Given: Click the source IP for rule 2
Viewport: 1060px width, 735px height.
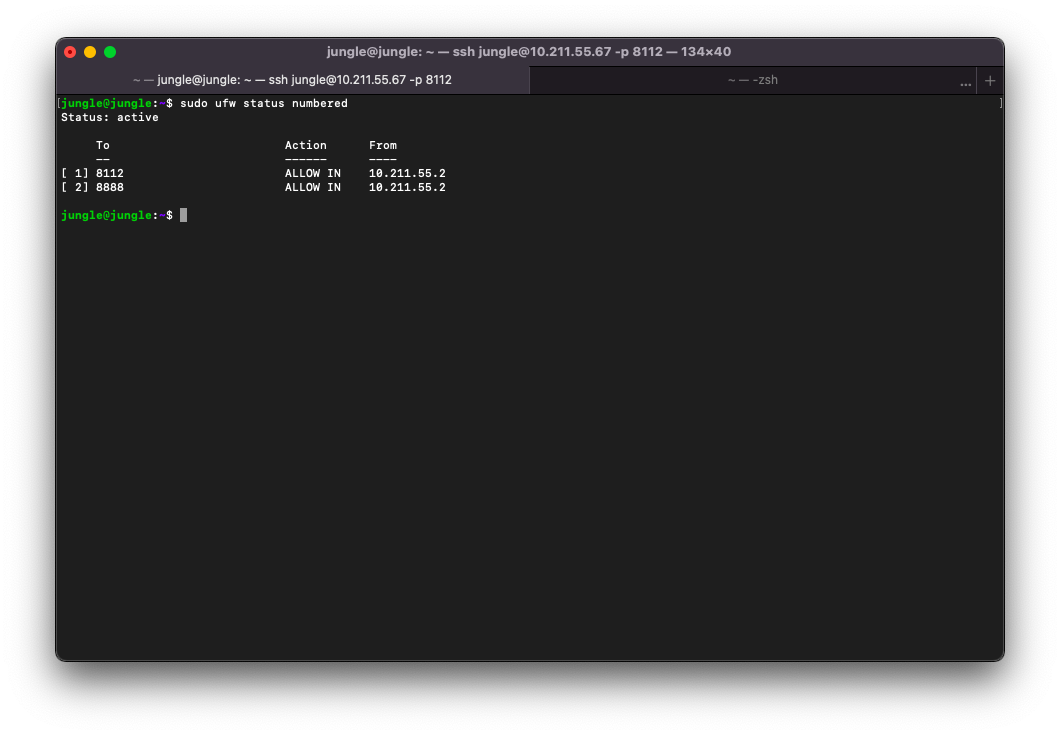Looking at the screenshot, I should coord(407,188).
